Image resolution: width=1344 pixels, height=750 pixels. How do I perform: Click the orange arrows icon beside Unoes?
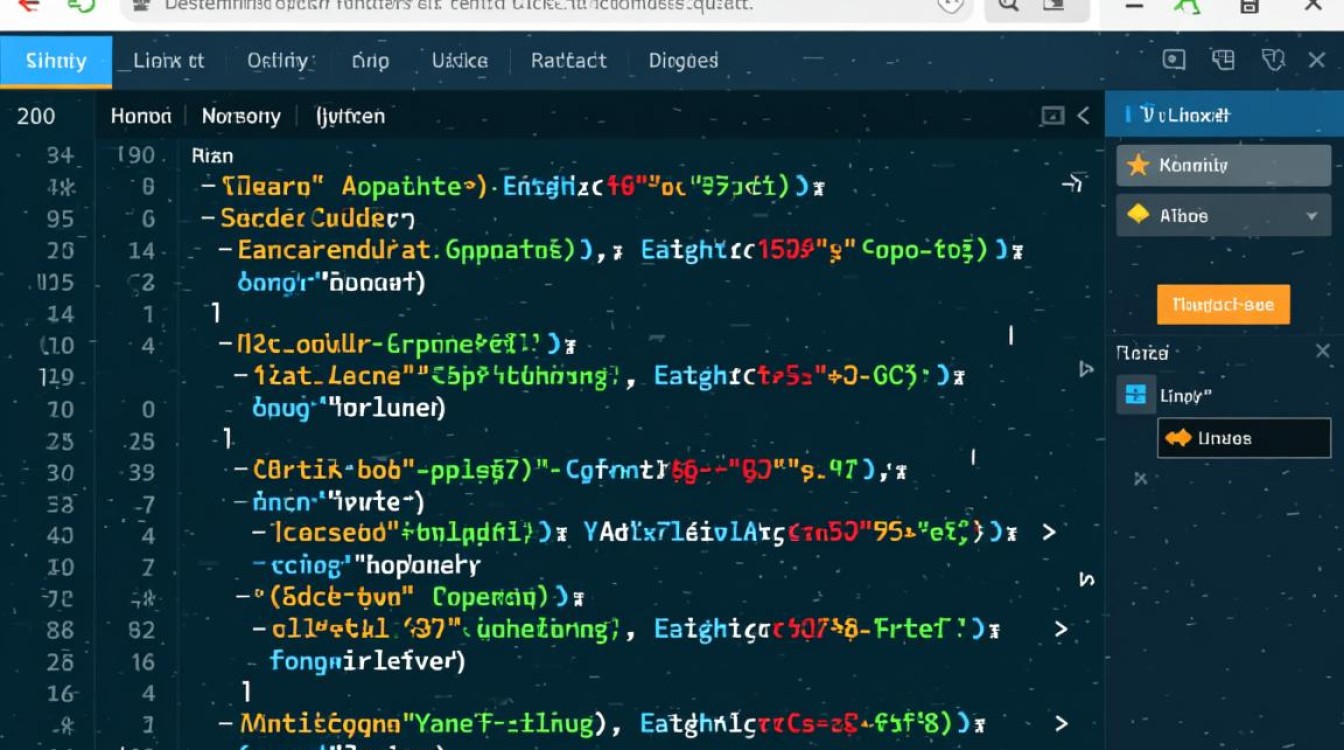pos(1178,438)
